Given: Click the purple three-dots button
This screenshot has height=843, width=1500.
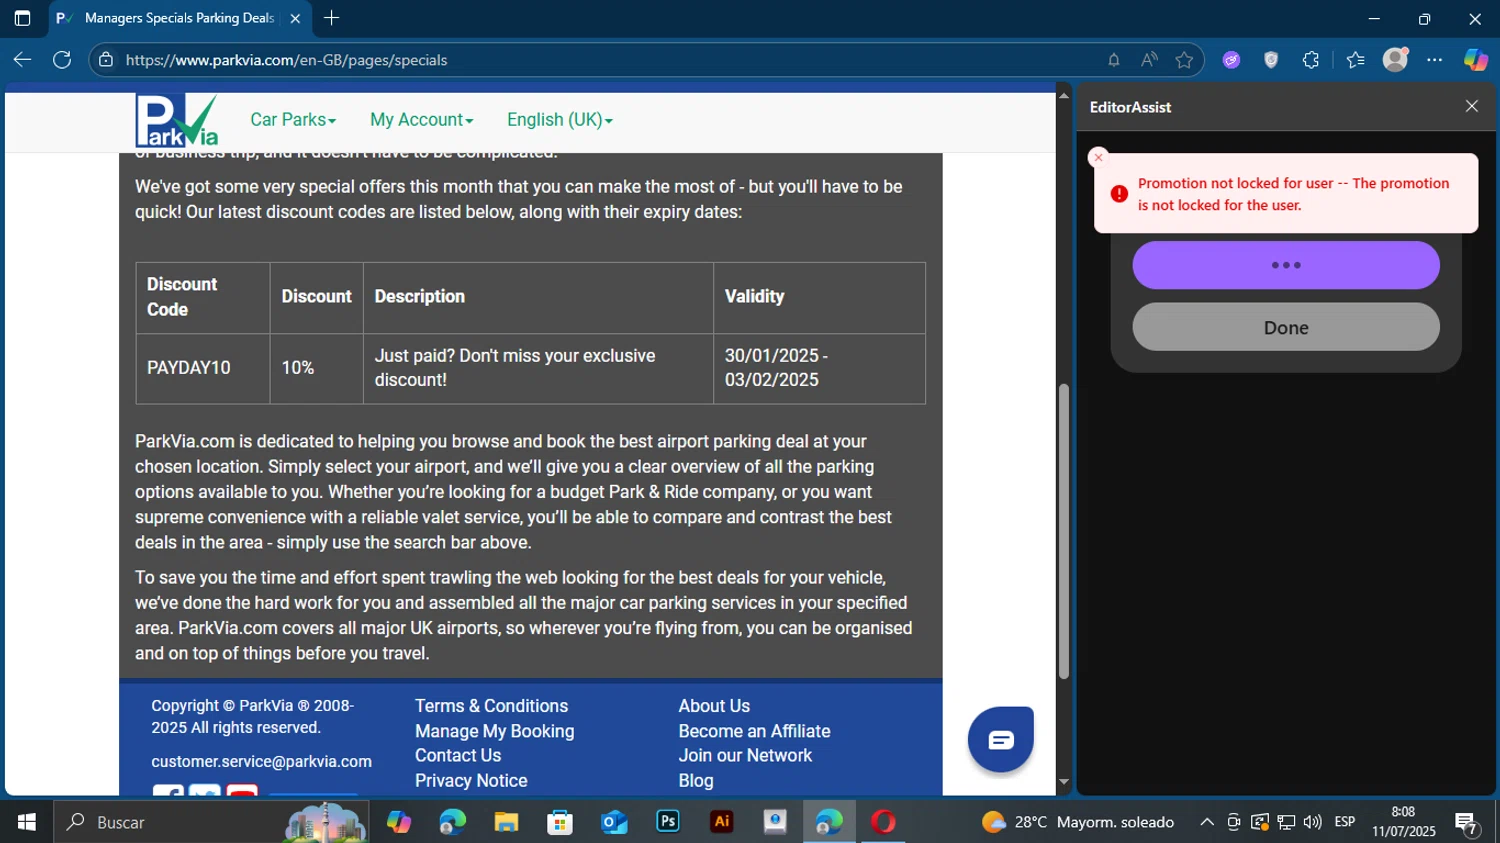Looking at the screenshot, I should (x=1286, y=265).
